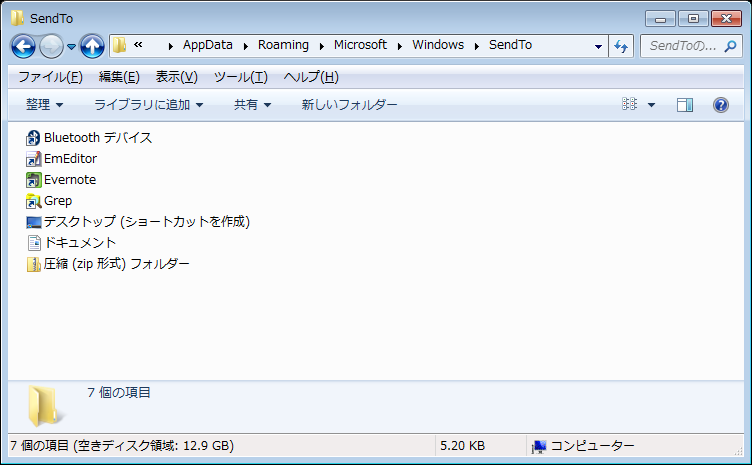Click the EmEditor file name
752x465 pixels.
(x=70, y=159)
